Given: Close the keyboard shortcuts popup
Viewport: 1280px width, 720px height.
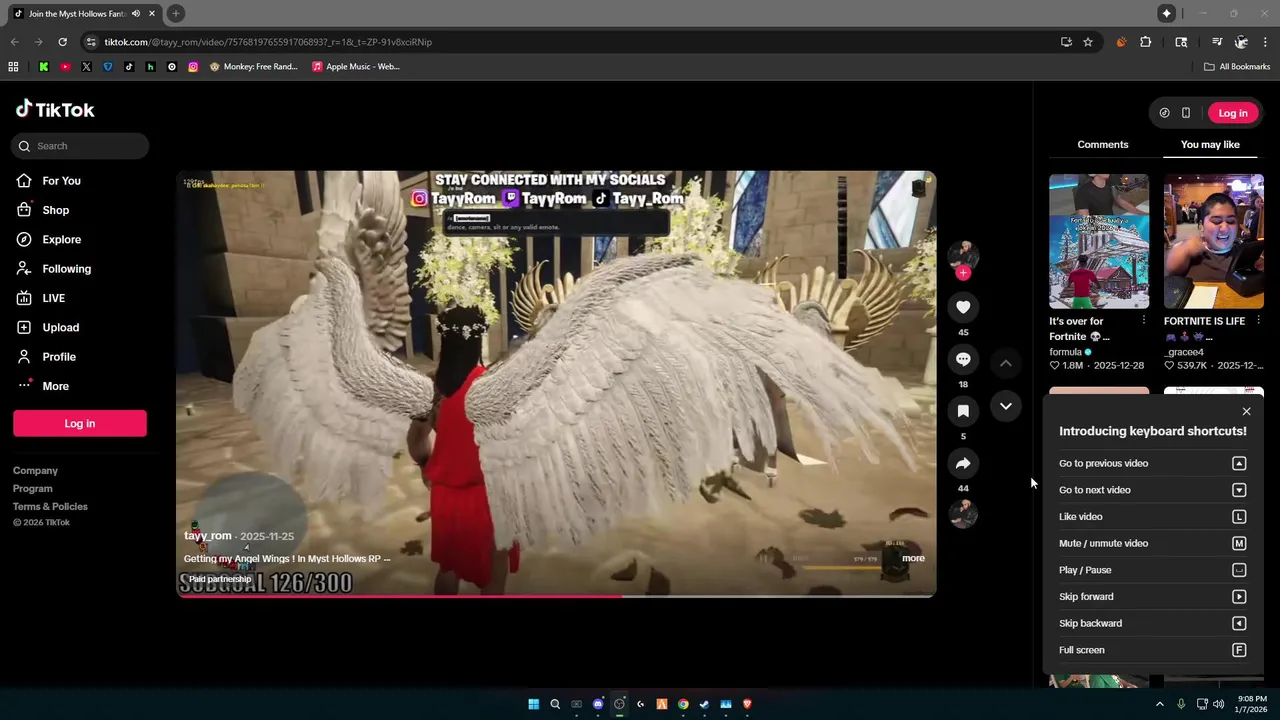Looking at the screenshot, I should click(1246, 411).
